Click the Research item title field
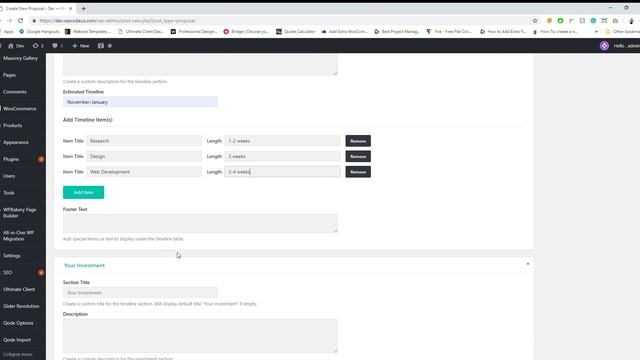This screenshot has width=640, height=360. point(144,141)
